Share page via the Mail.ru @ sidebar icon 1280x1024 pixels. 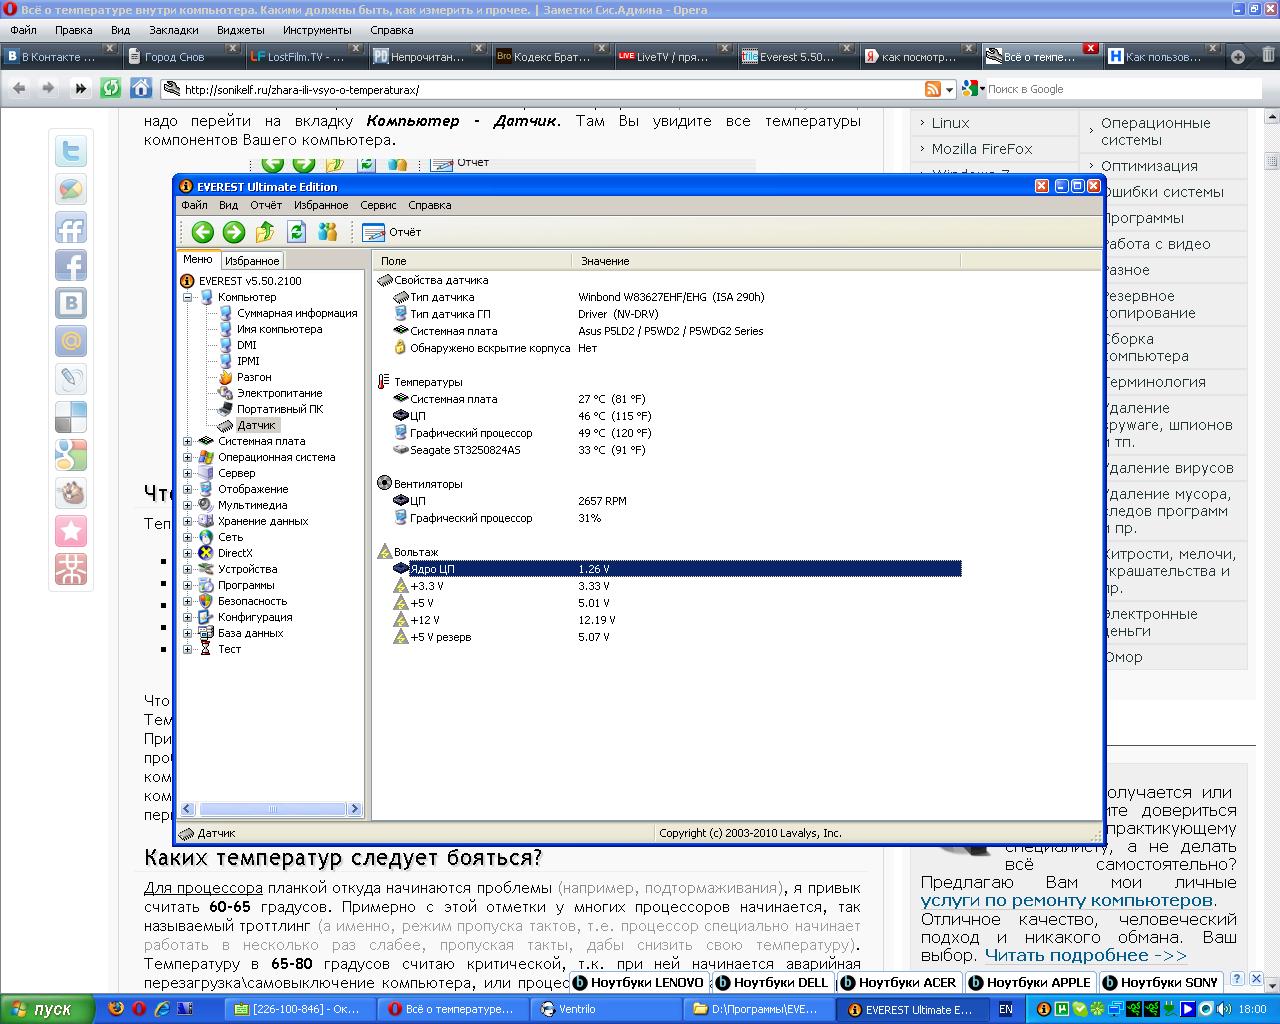(x=71, y=341)
